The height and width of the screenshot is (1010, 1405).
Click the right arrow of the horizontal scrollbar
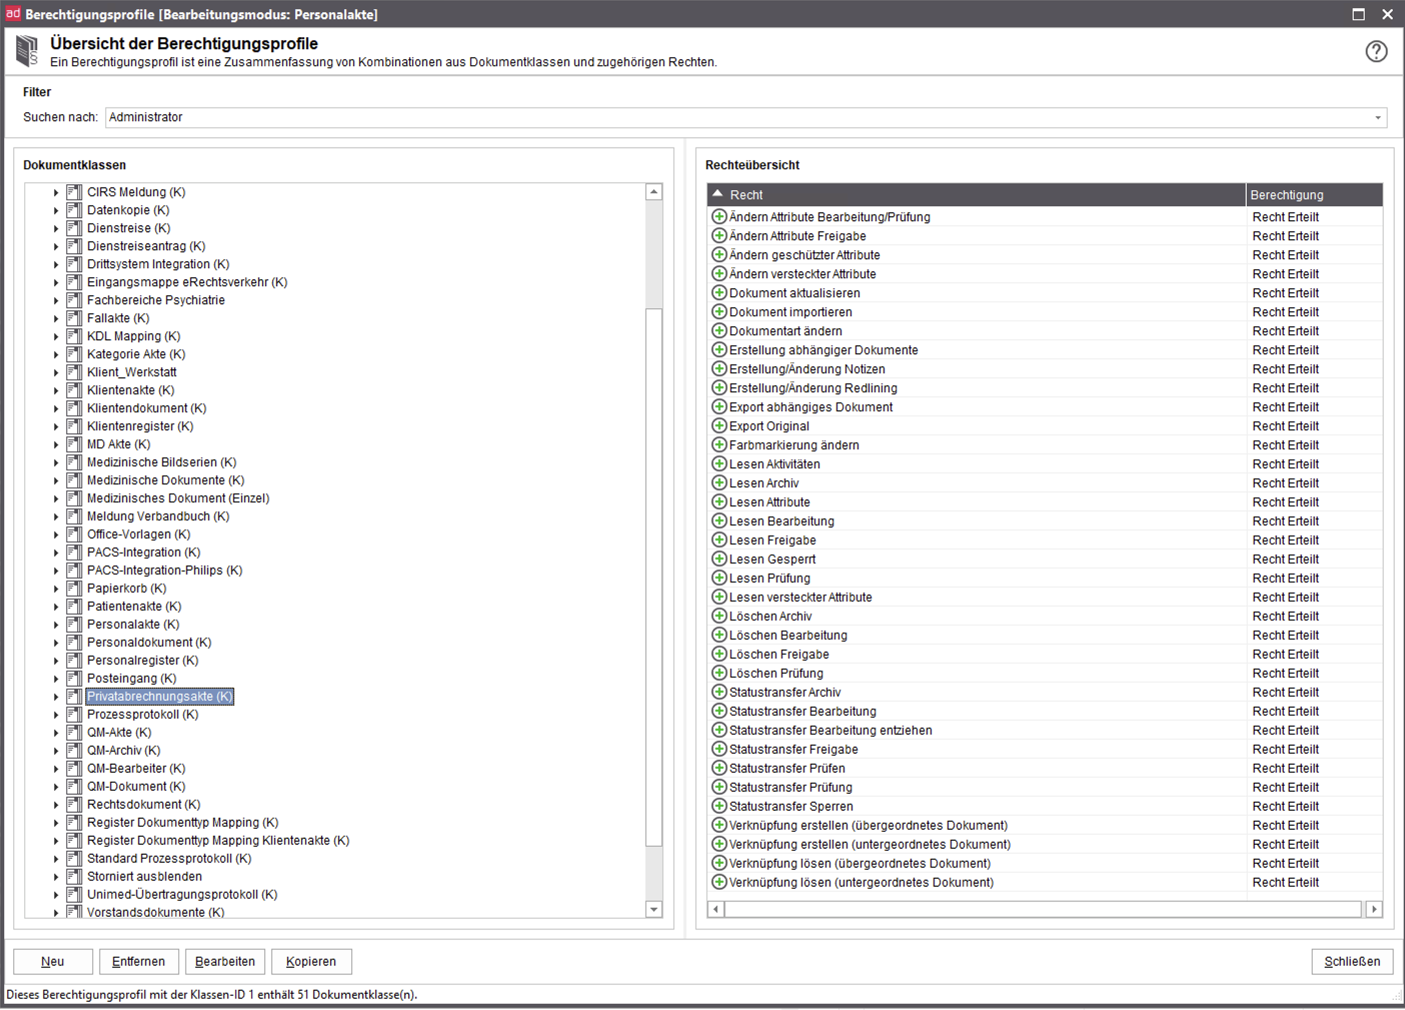(x=1373, y=909)
